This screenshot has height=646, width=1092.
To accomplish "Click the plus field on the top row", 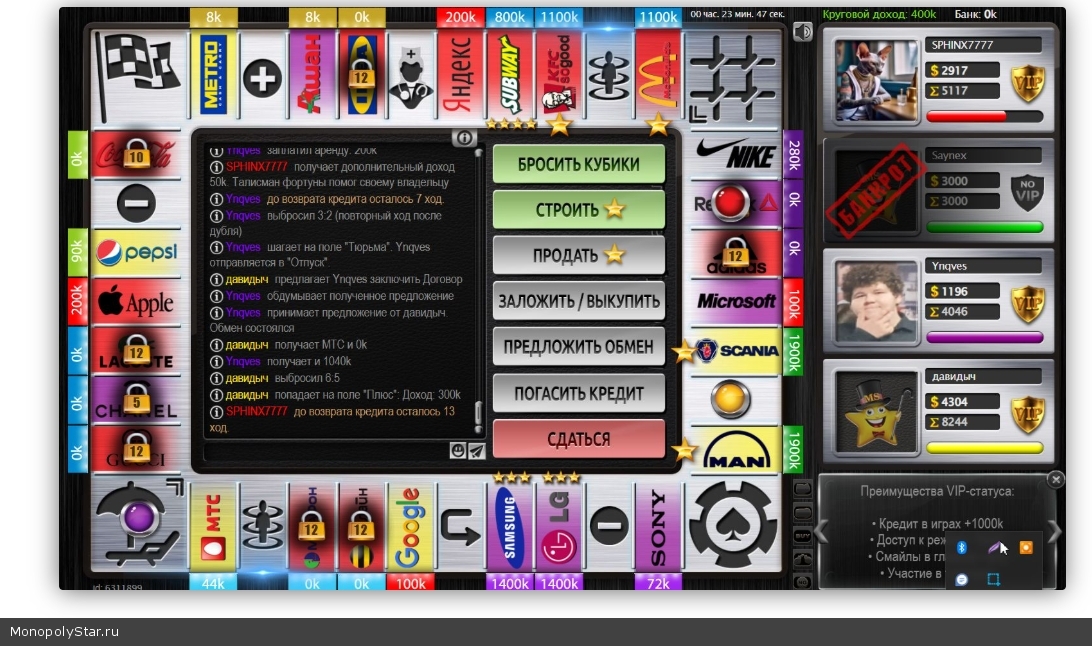I will (263, 77).
